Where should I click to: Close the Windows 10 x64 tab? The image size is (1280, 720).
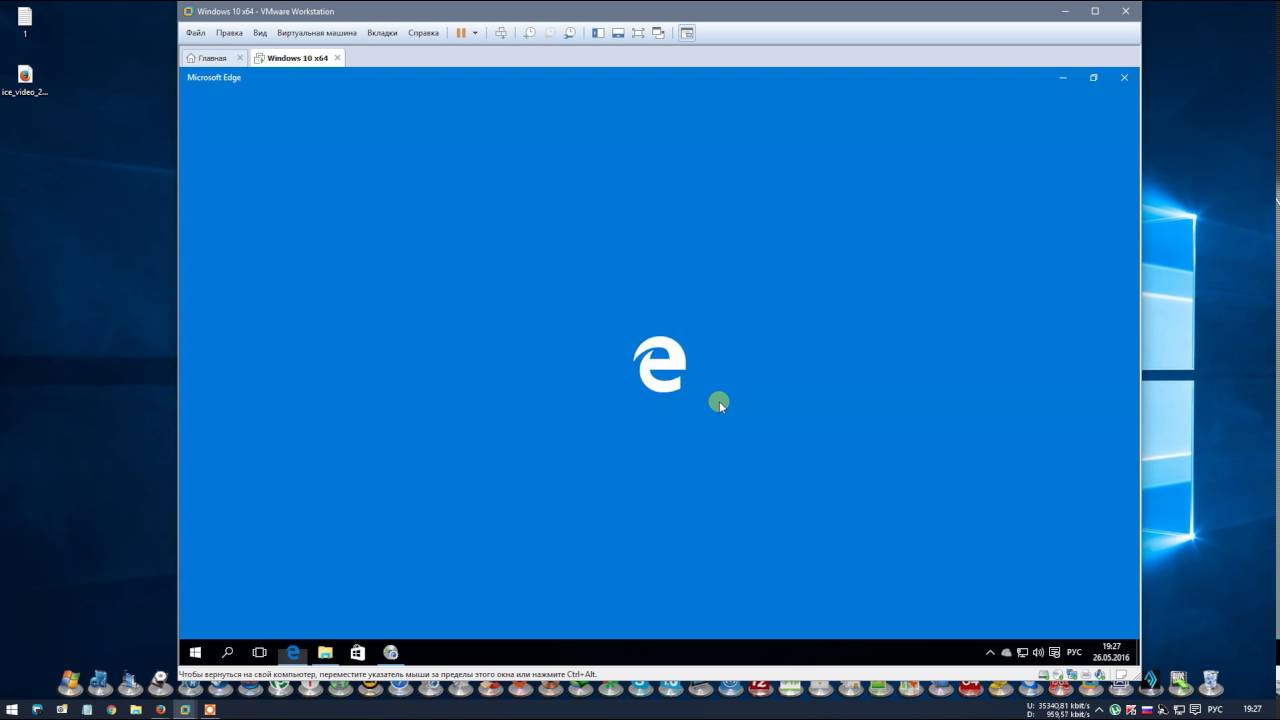(338, 58)
